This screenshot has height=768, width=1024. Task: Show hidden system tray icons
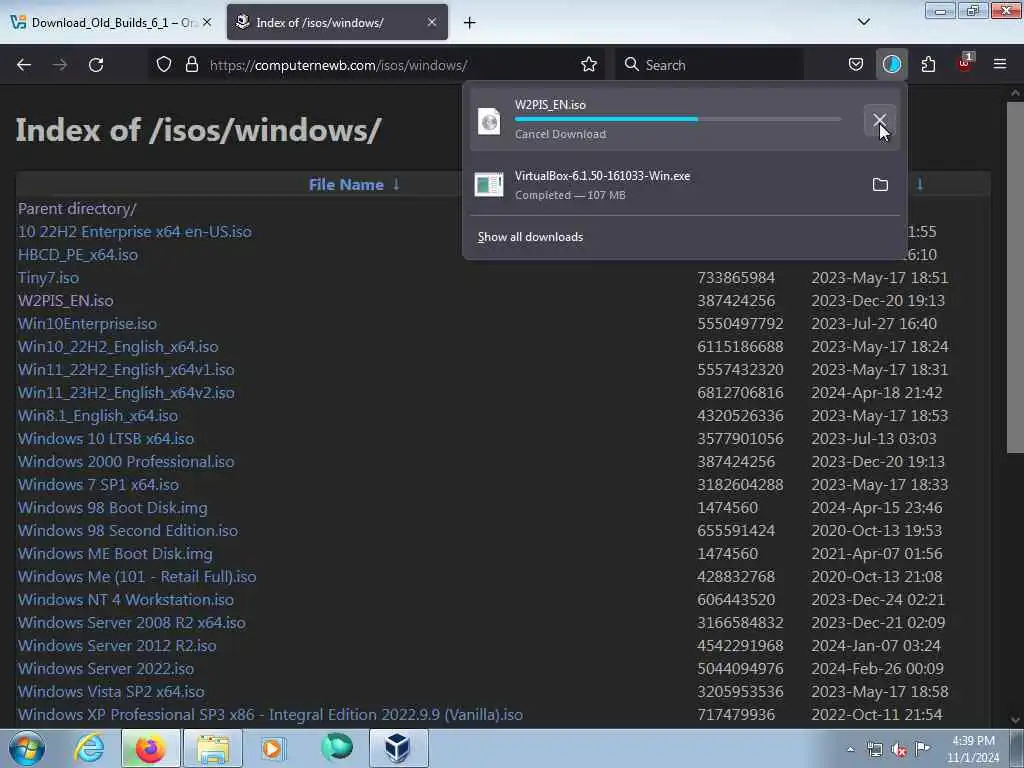[850, 750]
